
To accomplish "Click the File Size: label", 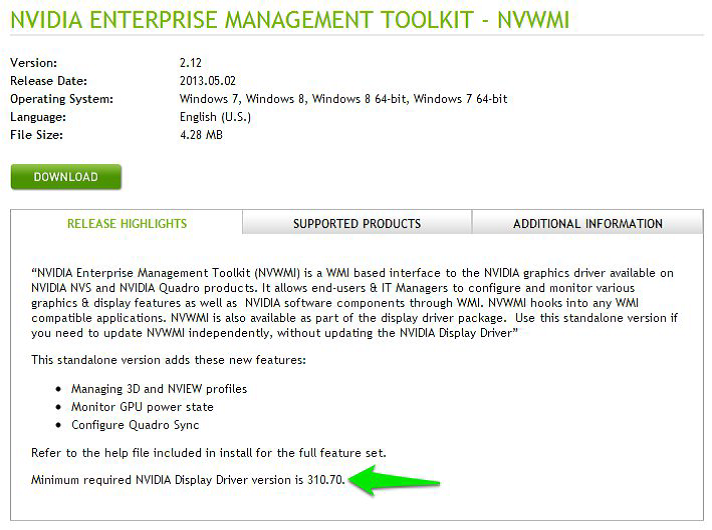I will pyautogui.click(x=36, y=135).
